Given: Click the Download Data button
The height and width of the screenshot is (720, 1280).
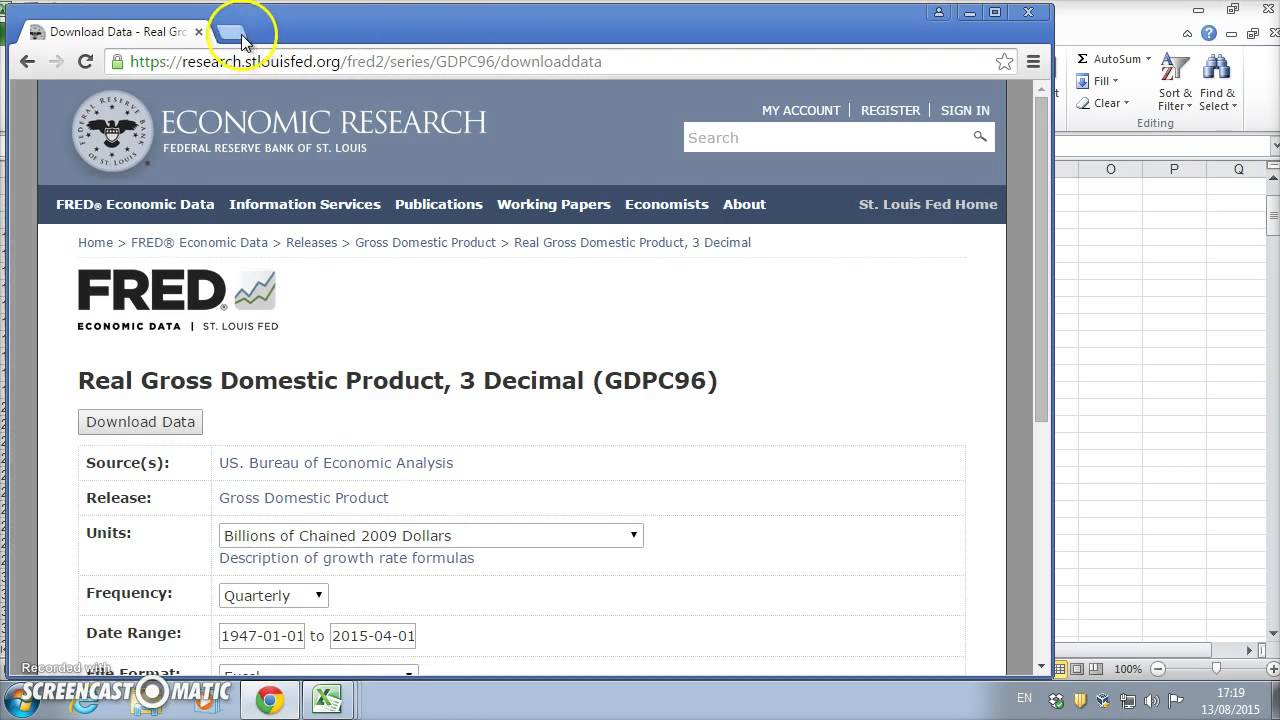Looking at the screenshot, I should tap(140, 422).
